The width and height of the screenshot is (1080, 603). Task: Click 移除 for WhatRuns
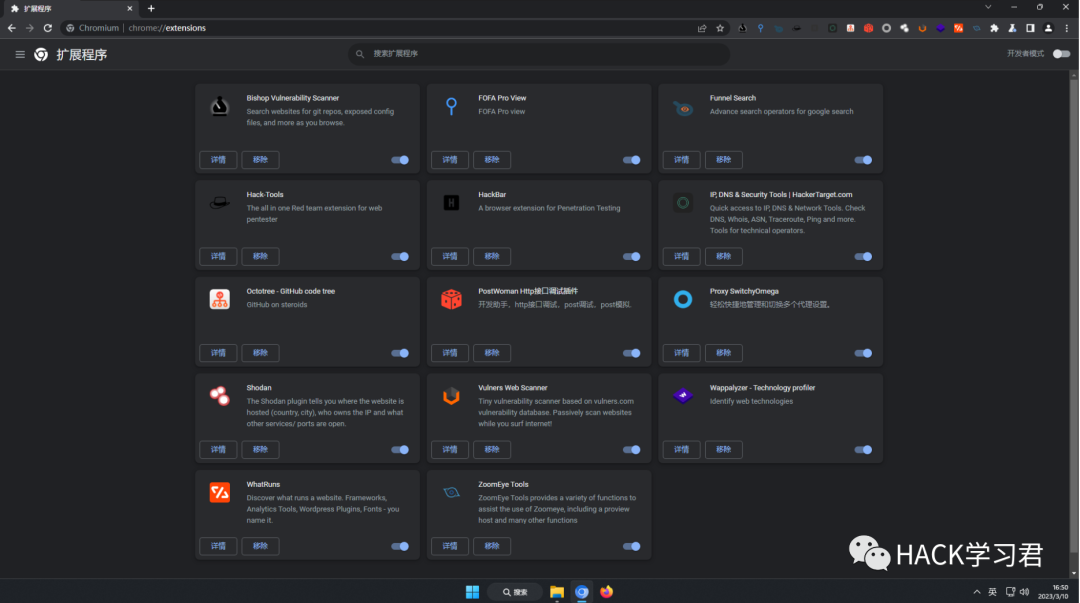[x=260, y=546]
